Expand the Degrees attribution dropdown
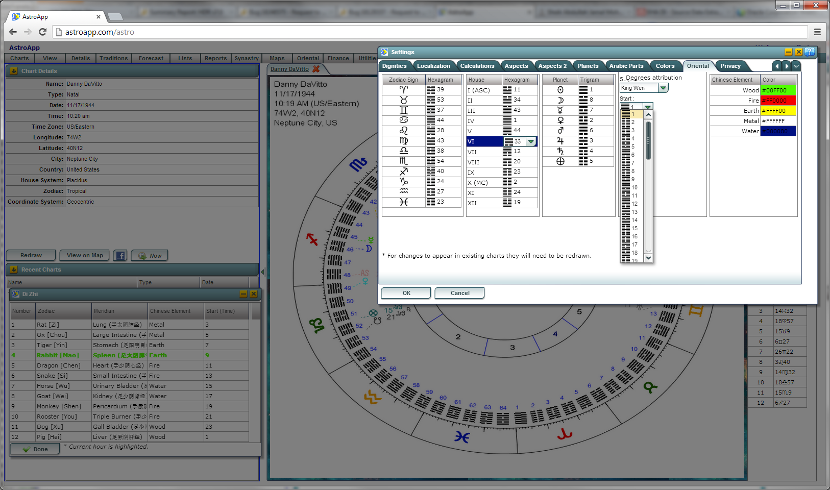 pos(663,88)
